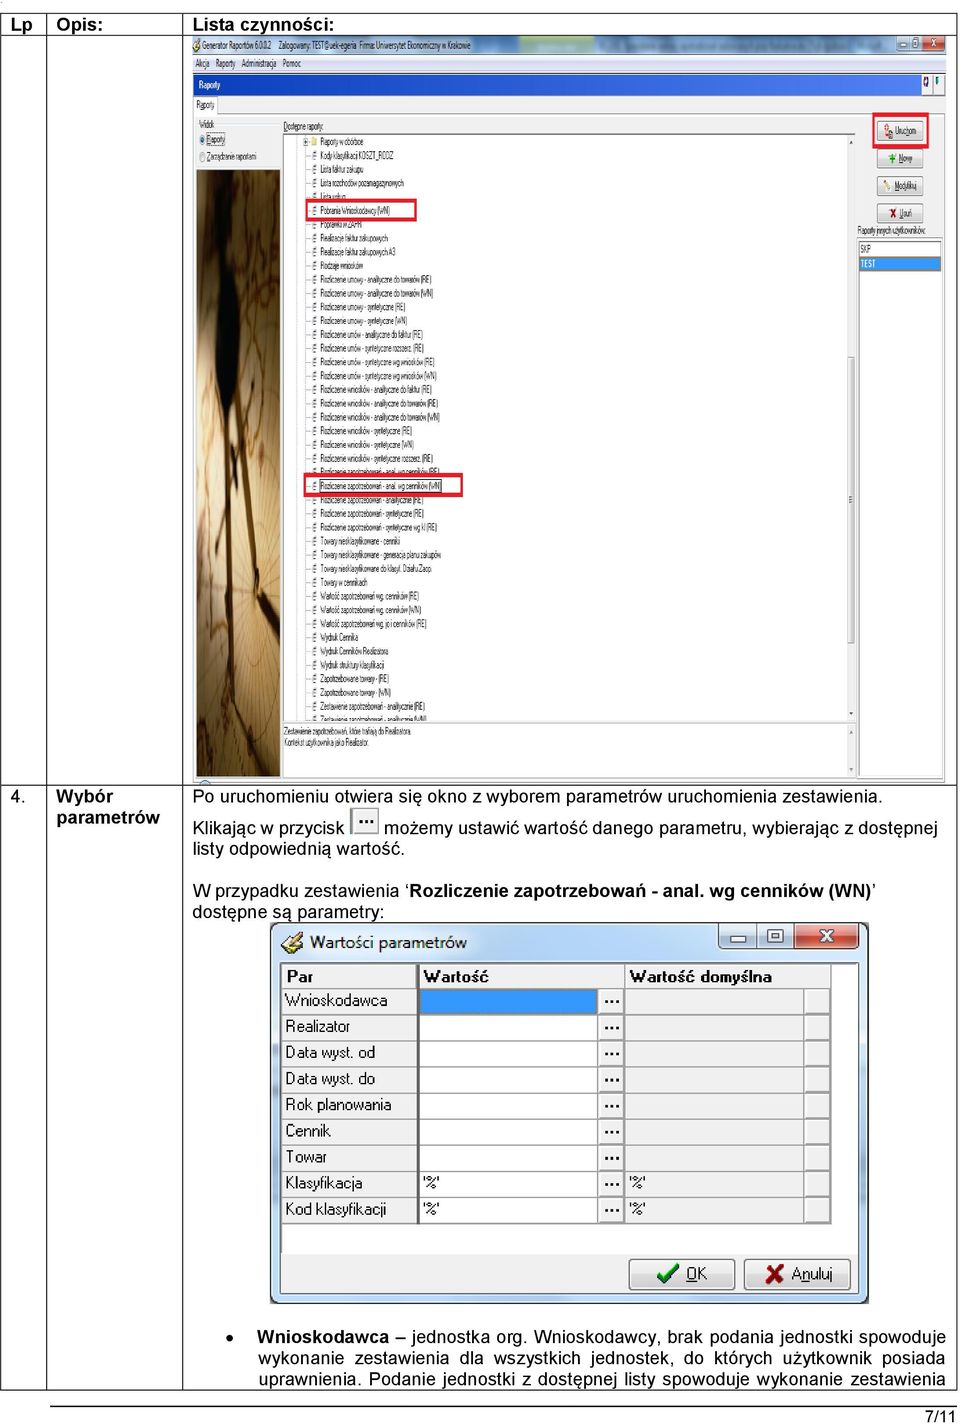The width and height of the screenshot is (960, 1424).
Task: Open the Administracja menu
Action: (259, 64)
